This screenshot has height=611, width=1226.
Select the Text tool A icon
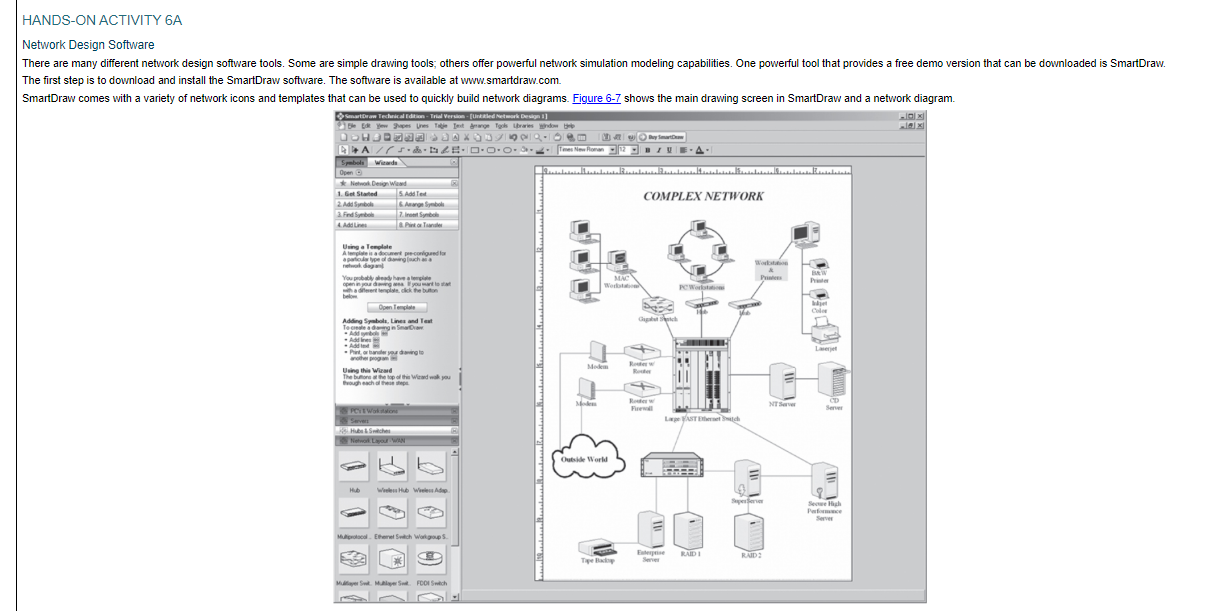coord(365,150)
